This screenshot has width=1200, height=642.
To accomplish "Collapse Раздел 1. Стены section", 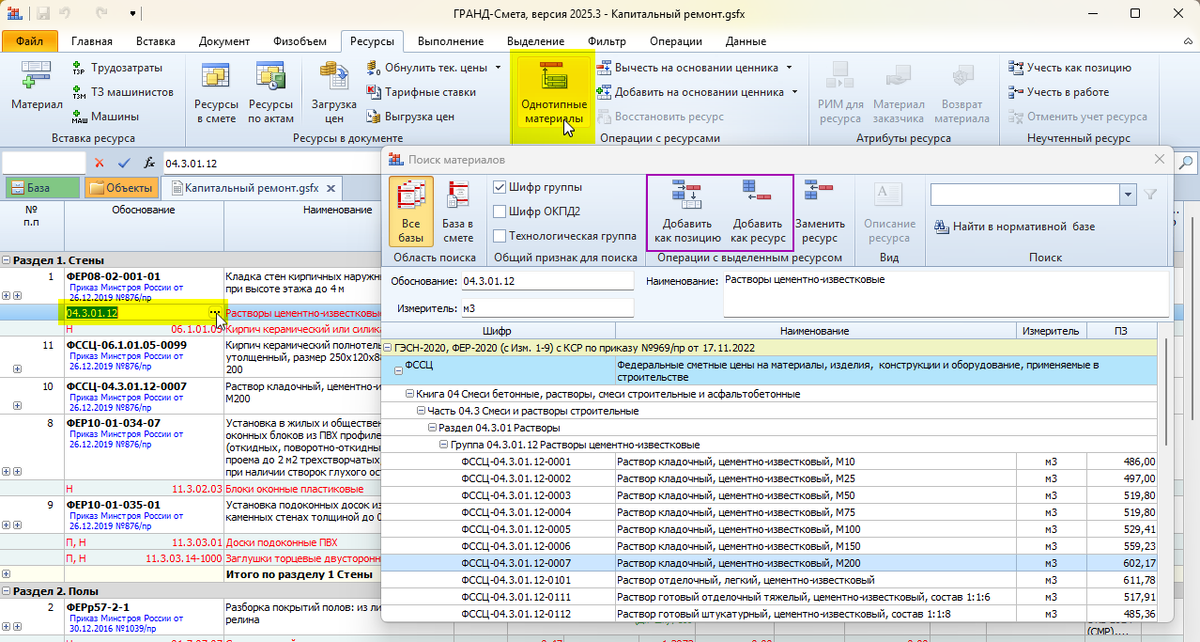I will (x=5, y=260).
